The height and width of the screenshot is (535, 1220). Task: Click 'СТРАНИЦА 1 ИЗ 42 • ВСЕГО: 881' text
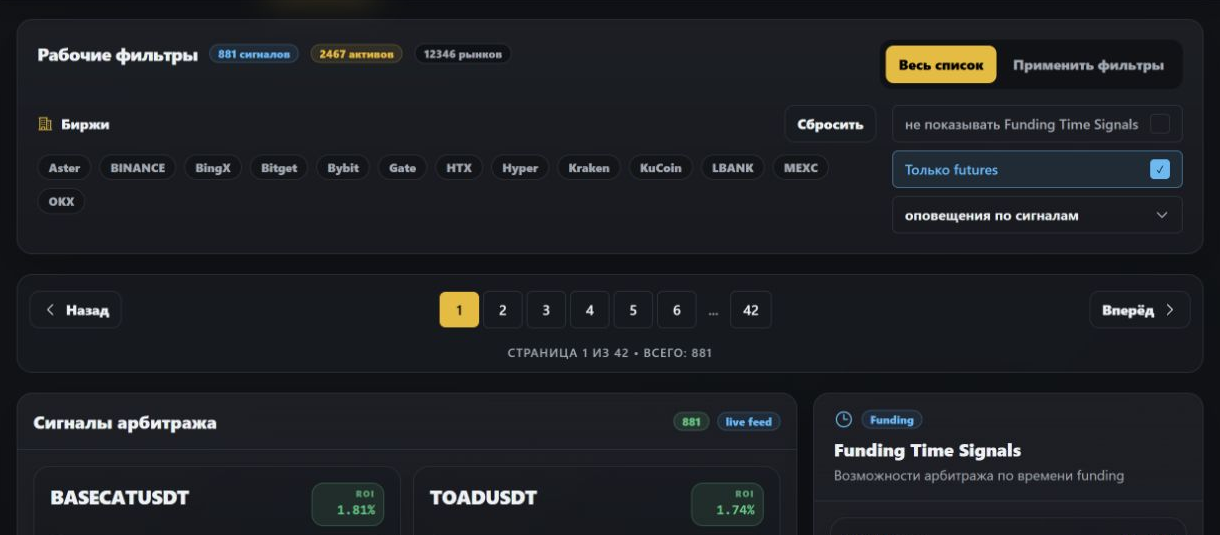click(610, 353)
